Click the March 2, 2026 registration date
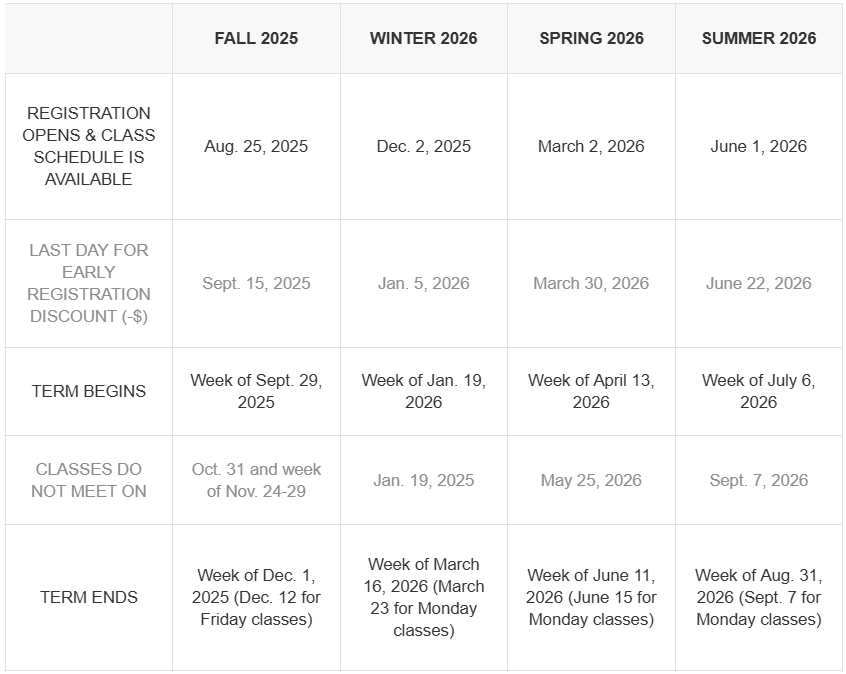 click(x=591, y=146)
